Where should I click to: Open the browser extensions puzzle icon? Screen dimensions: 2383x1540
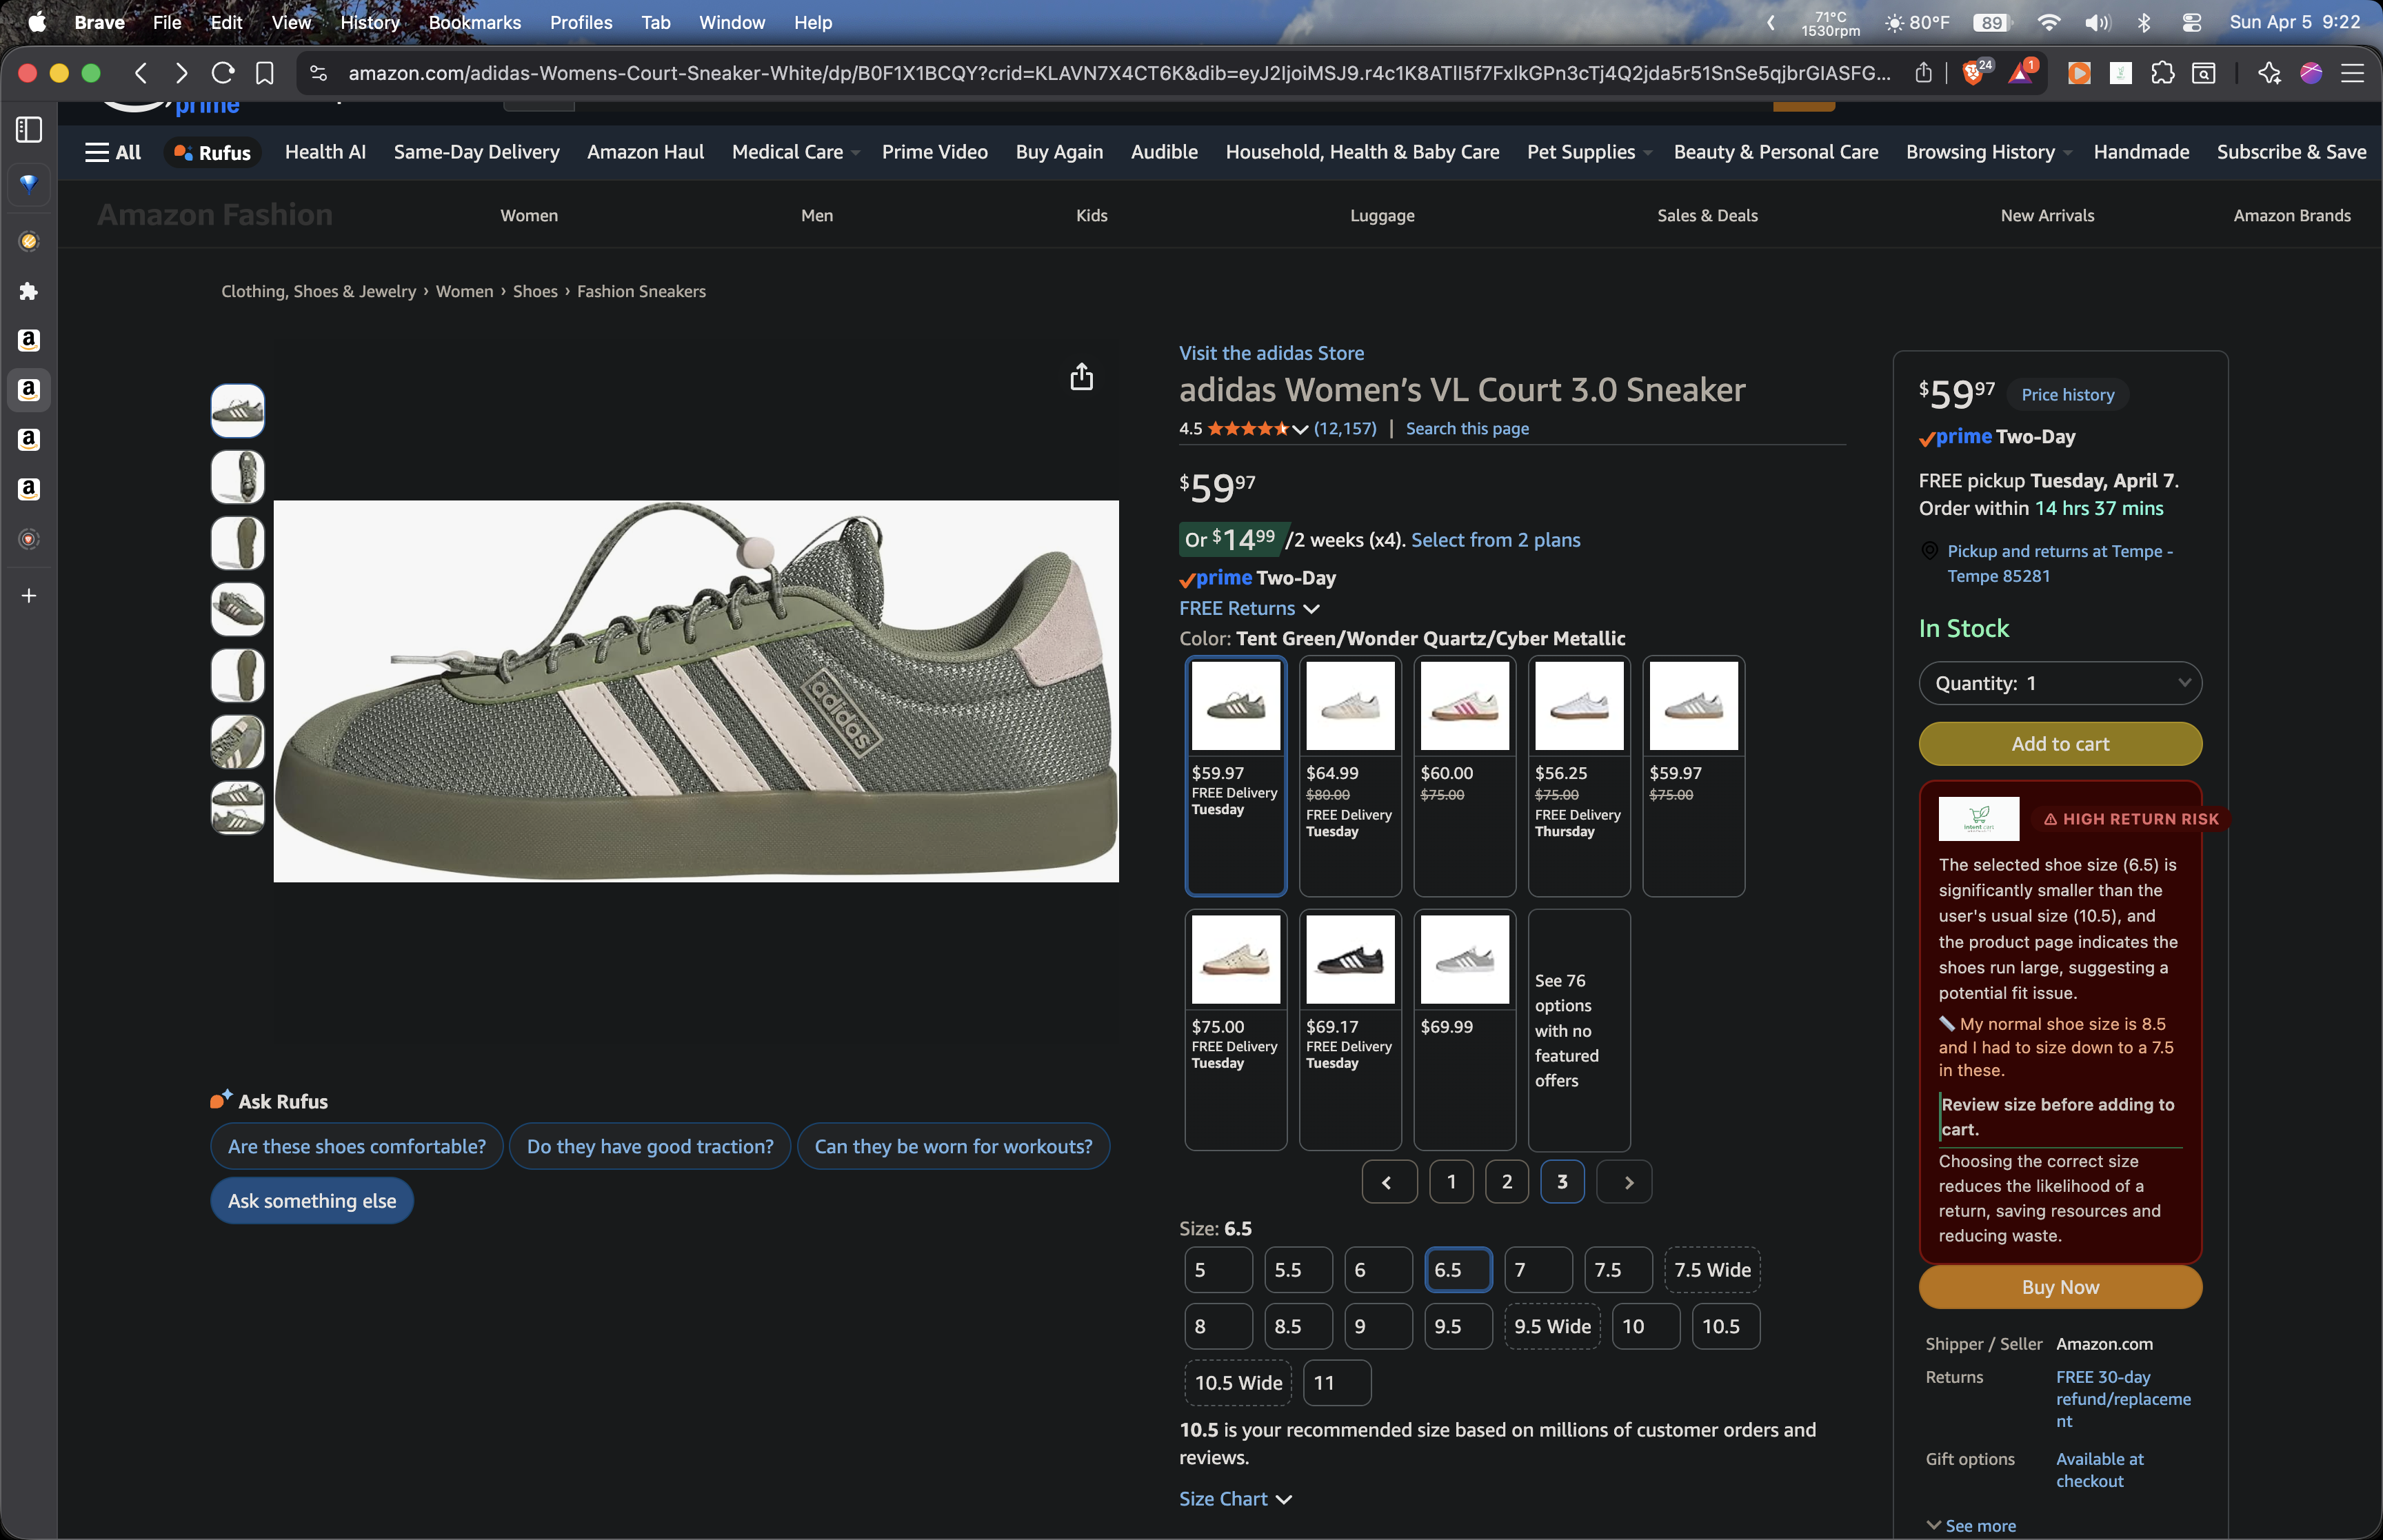(2162, 73)
